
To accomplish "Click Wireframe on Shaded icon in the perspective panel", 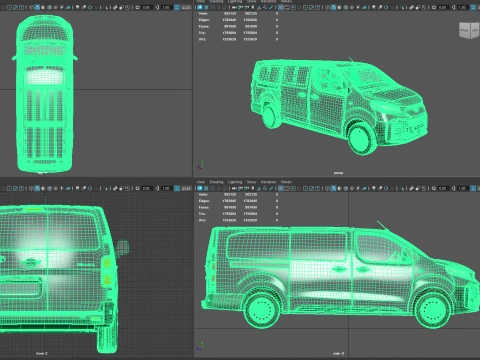I will tap(346, 7).
